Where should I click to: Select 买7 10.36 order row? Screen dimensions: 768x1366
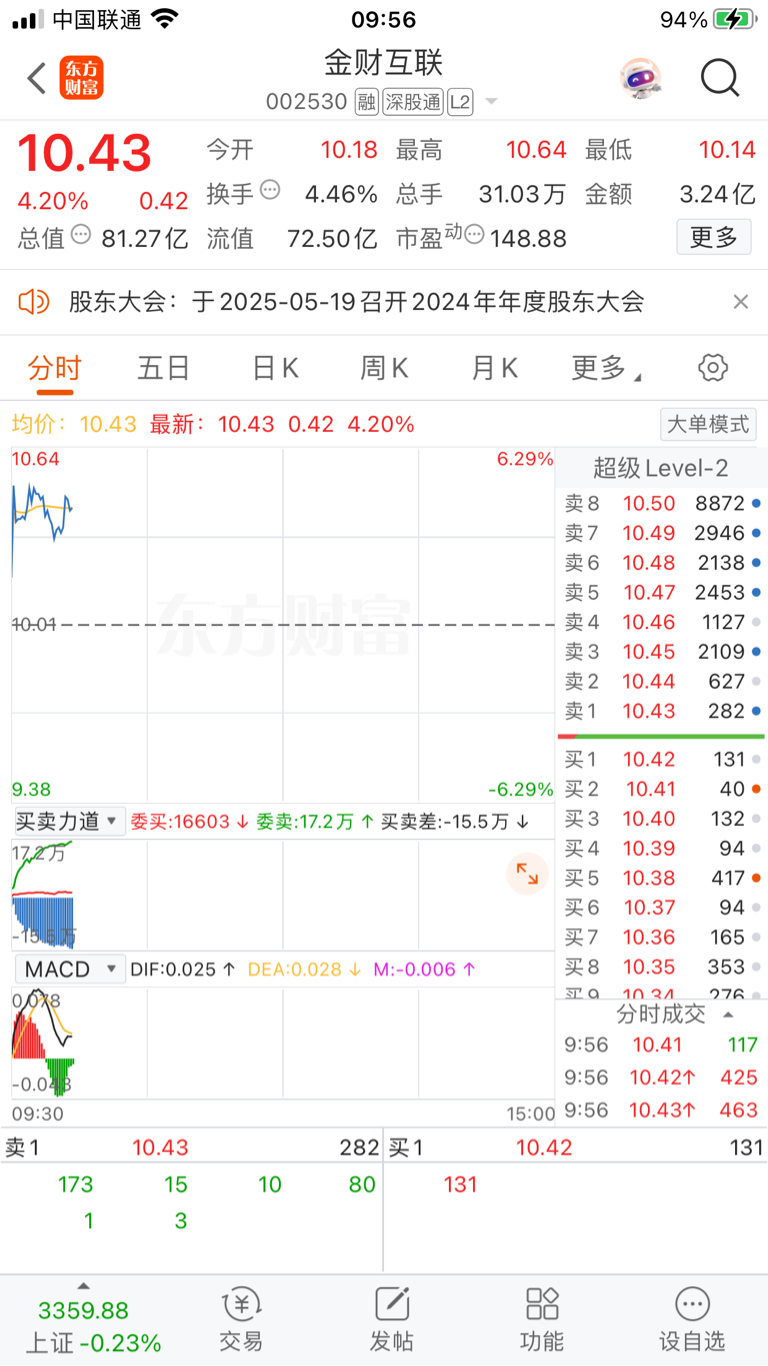pyautogui.click(x=661, y=937)
